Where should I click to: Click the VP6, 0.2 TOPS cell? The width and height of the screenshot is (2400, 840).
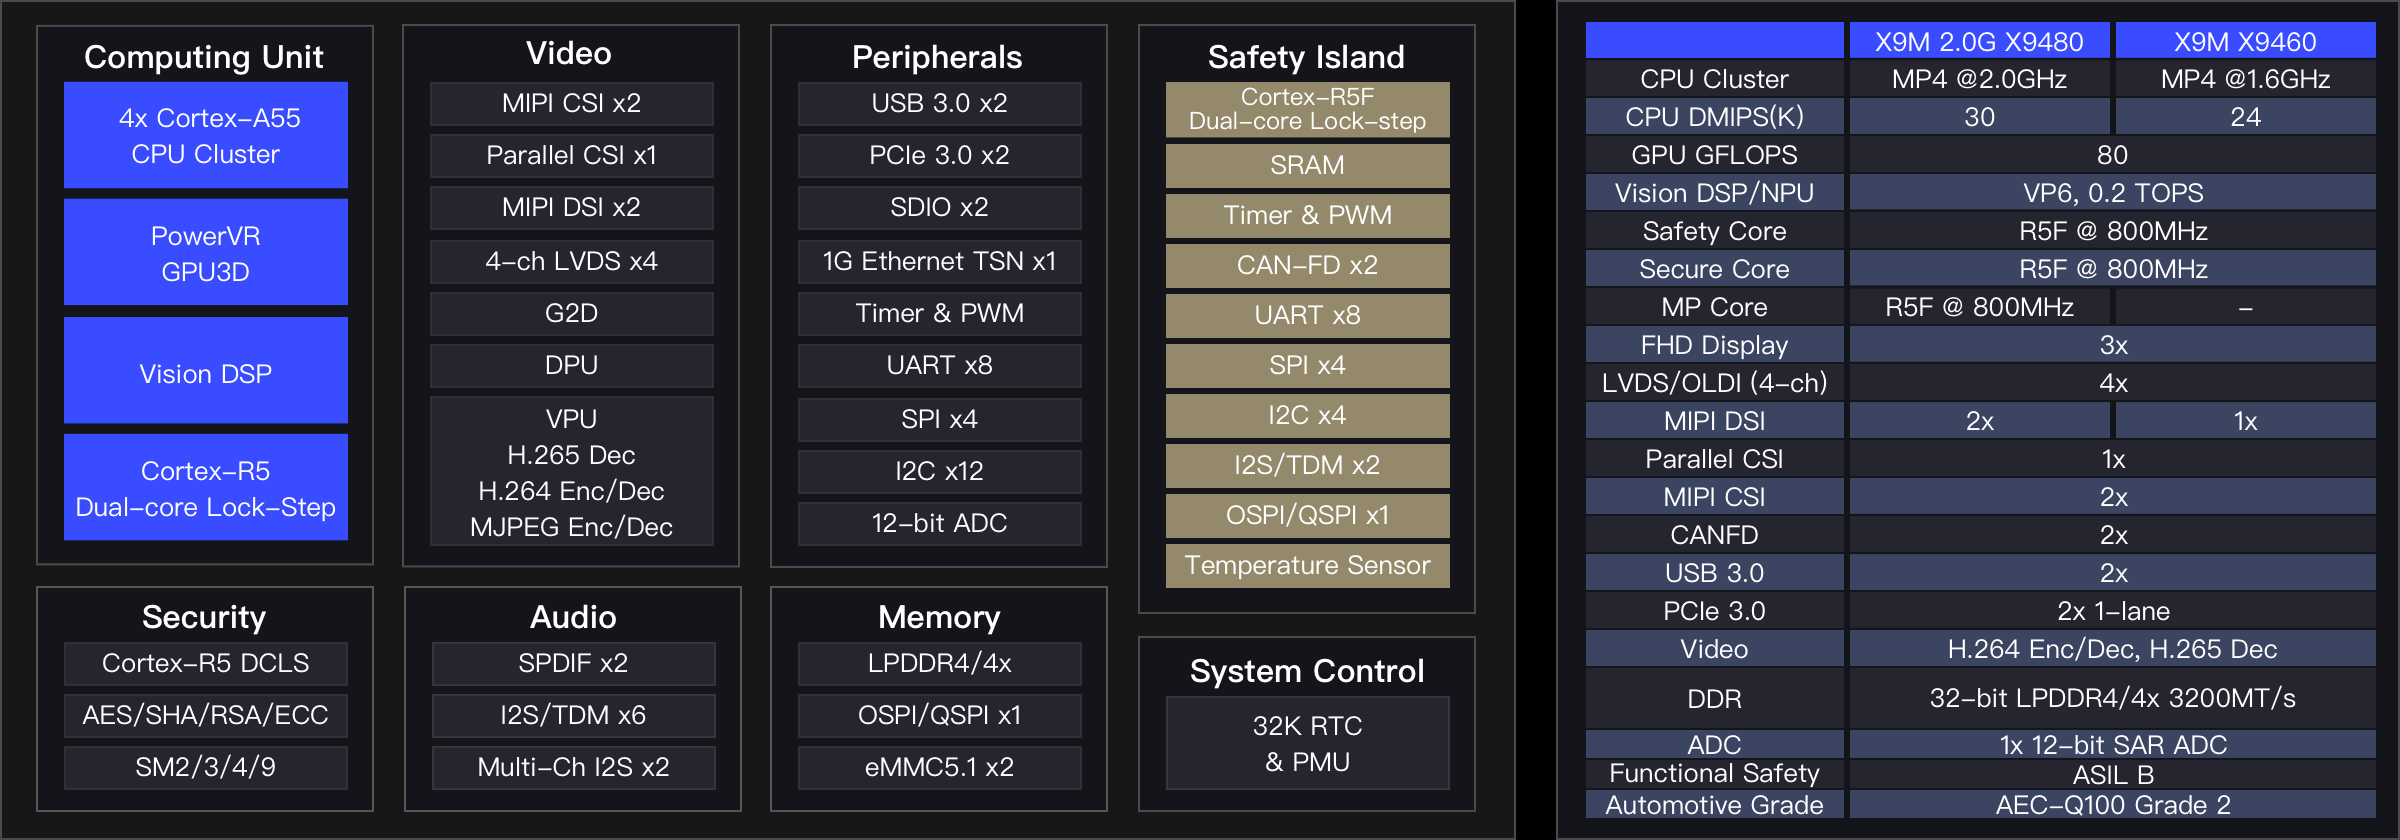(x=2113, y=193)
